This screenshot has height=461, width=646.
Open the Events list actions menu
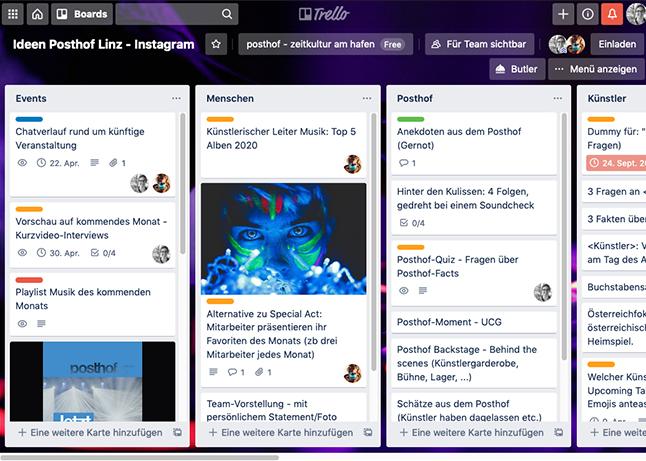tap(176, 99)
